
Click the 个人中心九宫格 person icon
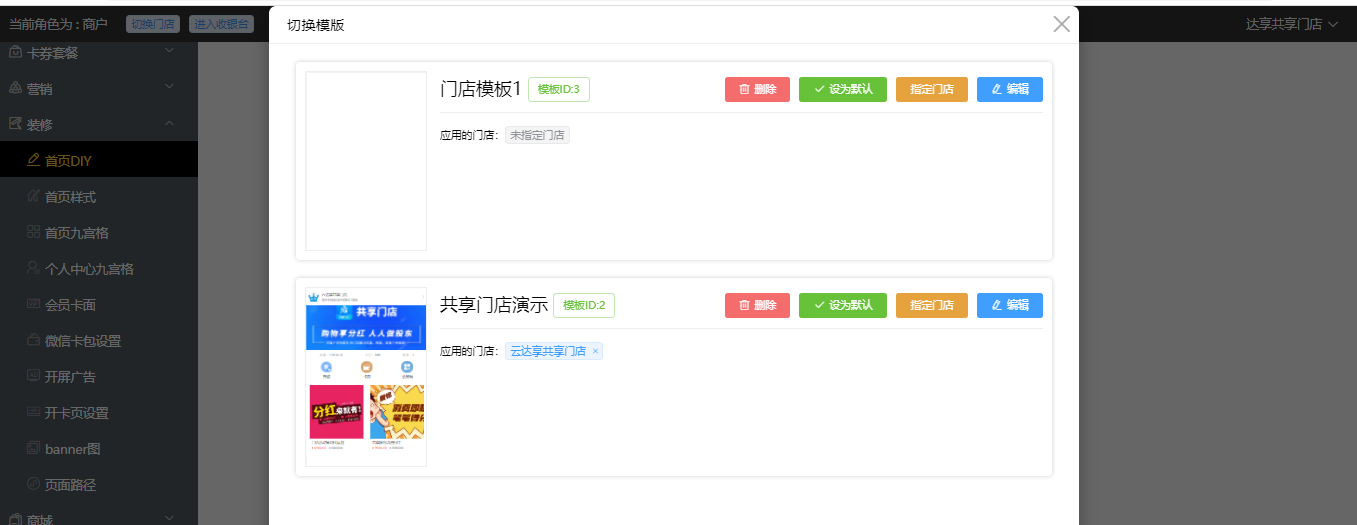(34, 268)
